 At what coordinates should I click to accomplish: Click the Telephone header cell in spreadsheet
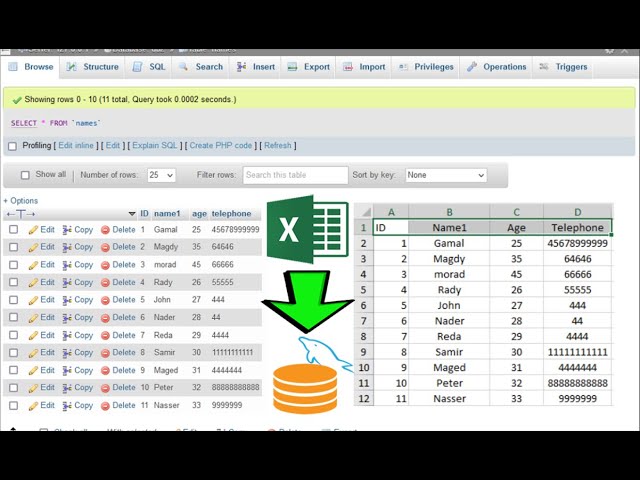pos(578,227)
